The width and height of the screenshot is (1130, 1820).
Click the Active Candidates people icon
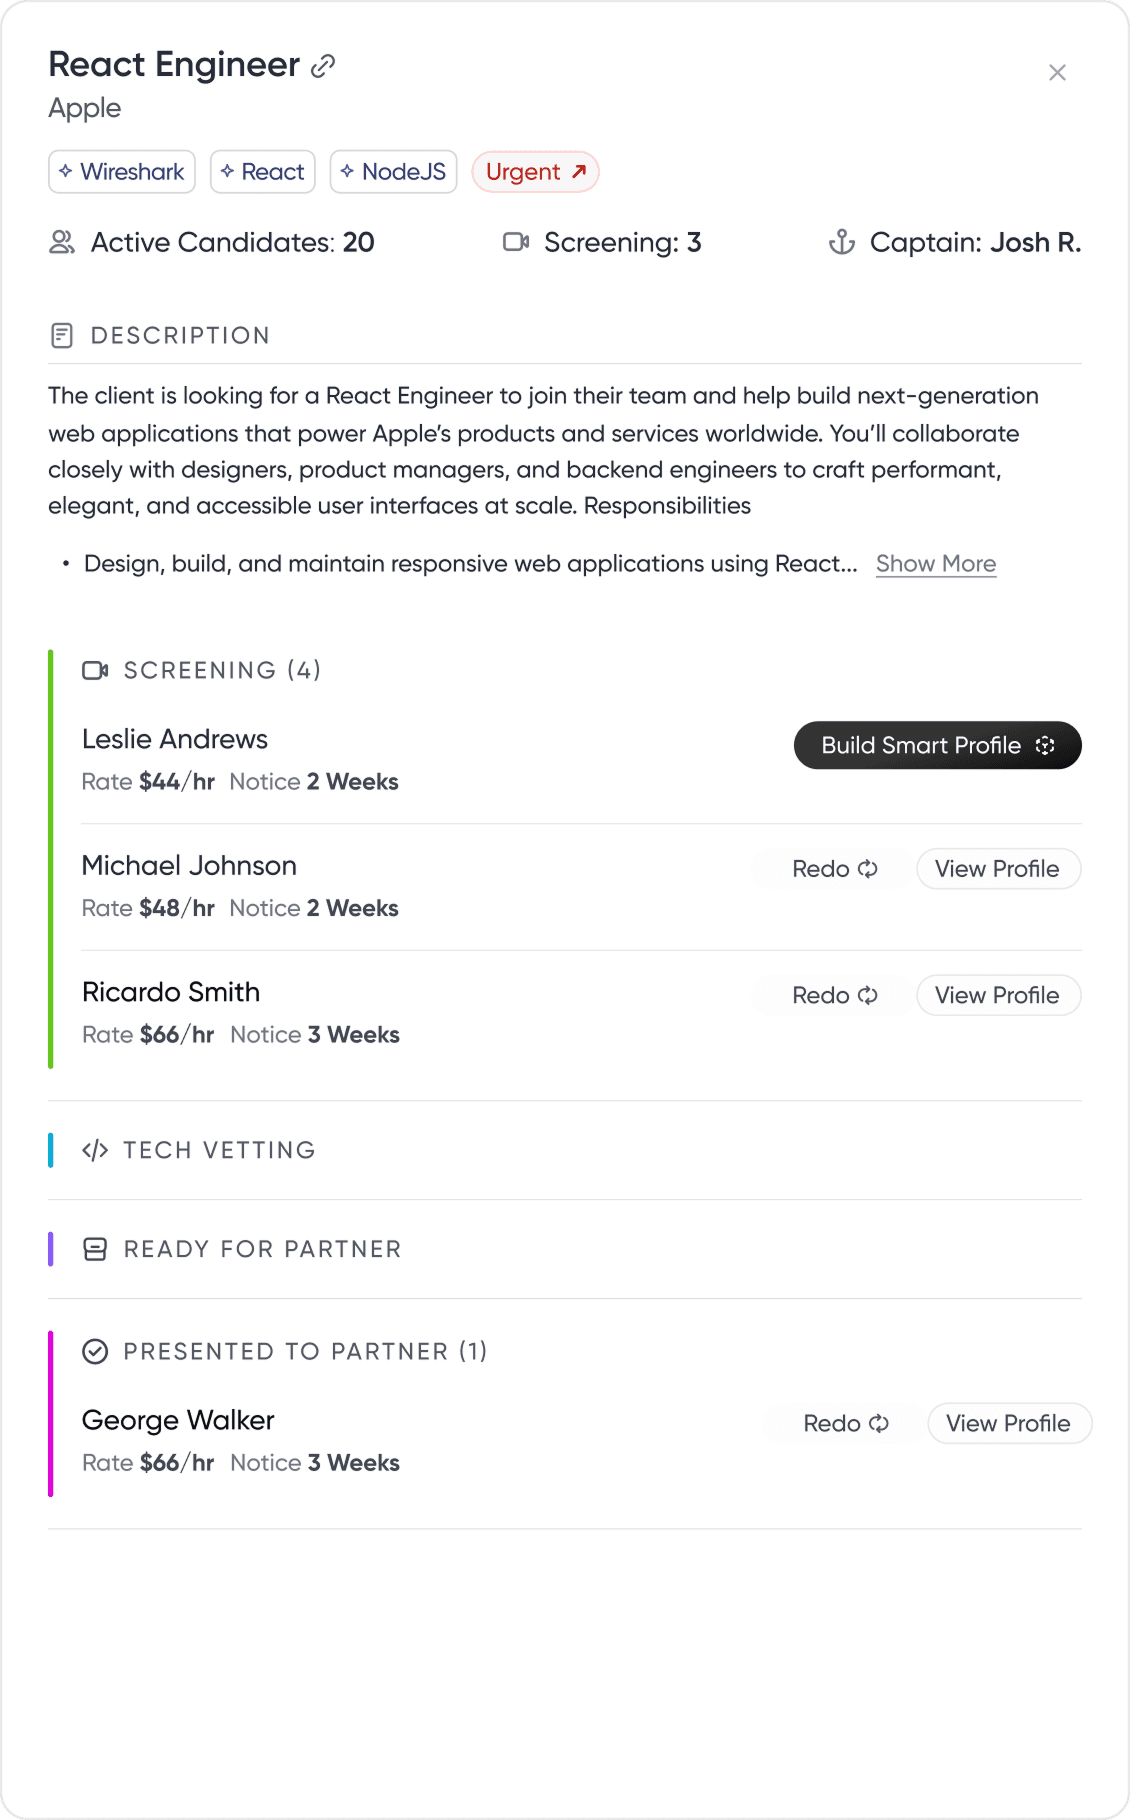62,243
